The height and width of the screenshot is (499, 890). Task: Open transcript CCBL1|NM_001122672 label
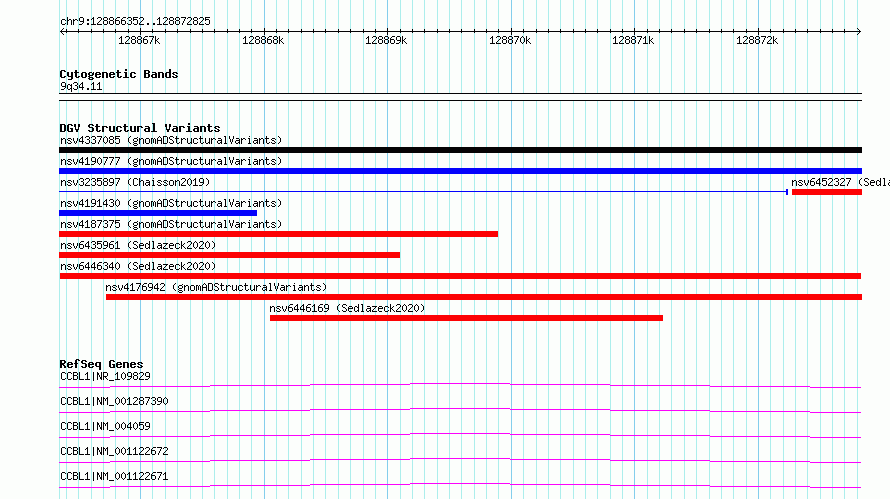(x=114, y=451)
